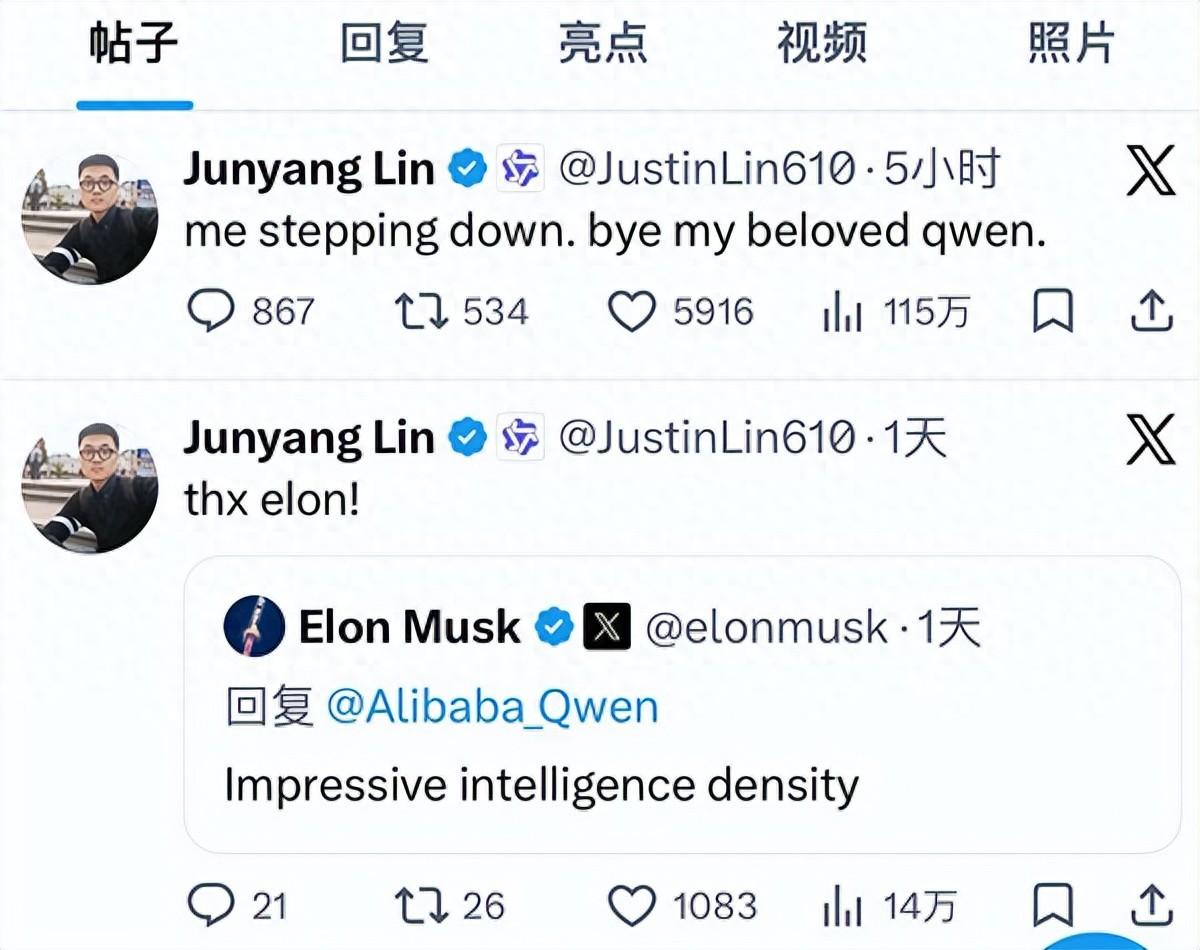
Task: Share the 'me stepping down' post
Action: 1151,312
